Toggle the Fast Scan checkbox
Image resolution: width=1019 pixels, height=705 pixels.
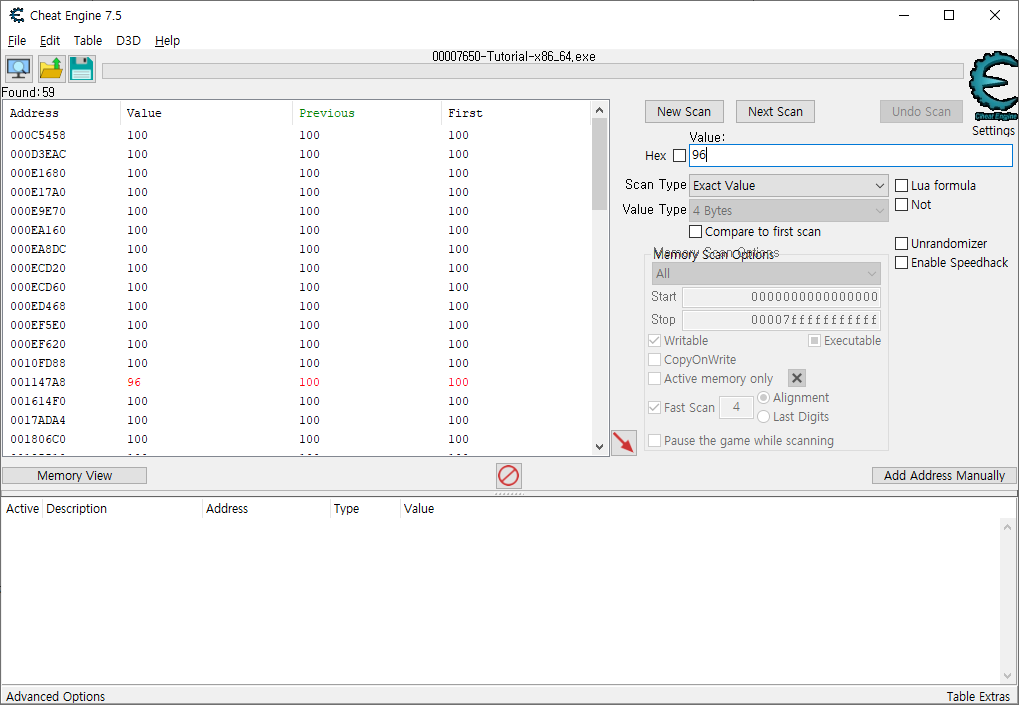654,407
